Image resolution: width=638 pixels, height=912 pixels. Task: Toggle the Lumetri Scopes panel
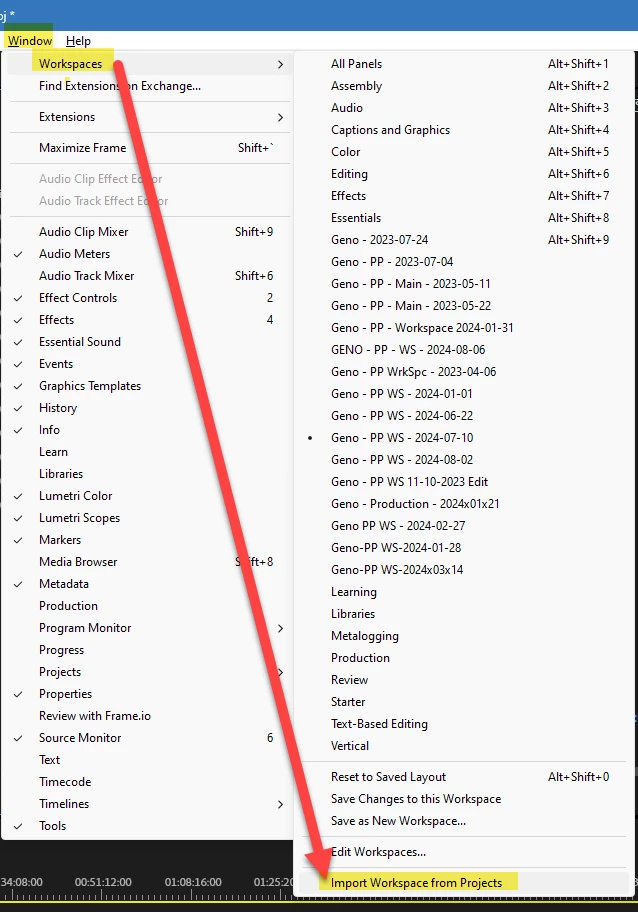pyautogui.click(x=149, y=518)
